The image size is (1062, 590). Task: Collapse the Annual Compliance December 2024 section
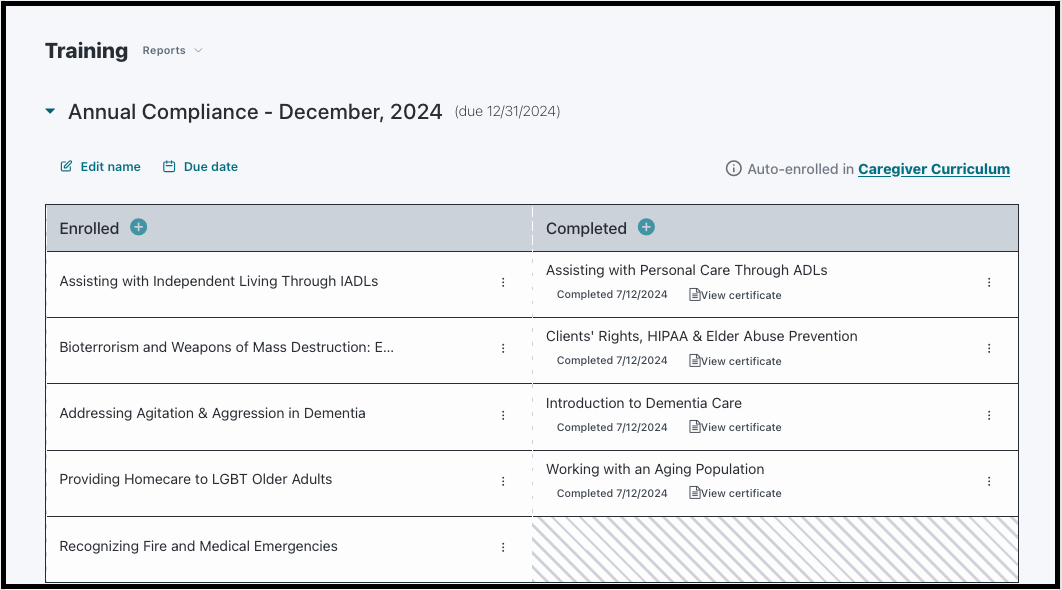tap(50, 111)
